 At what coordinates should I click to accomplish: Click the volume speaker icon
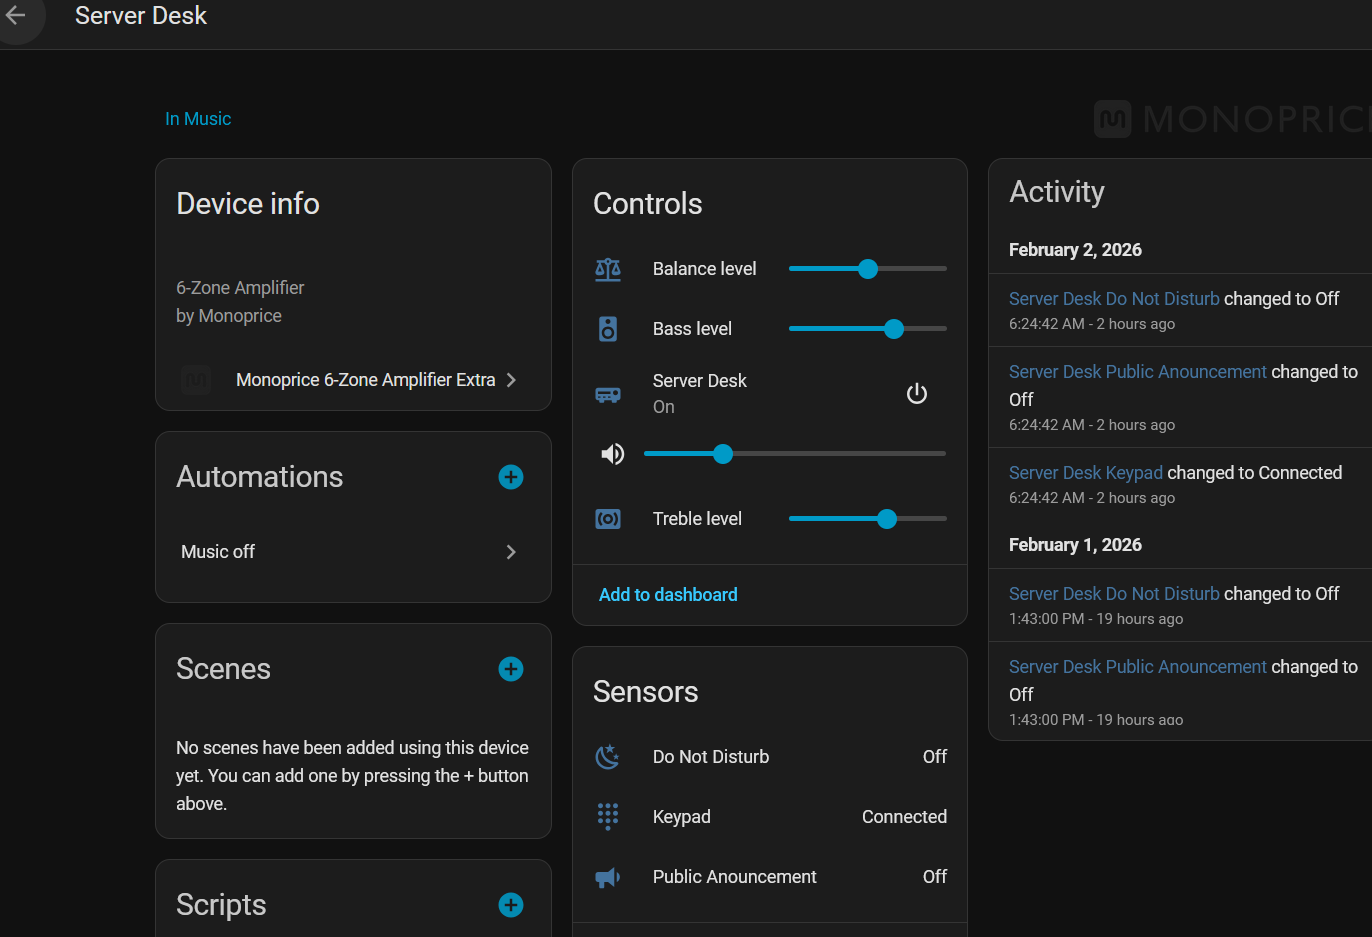pos(612,454)
